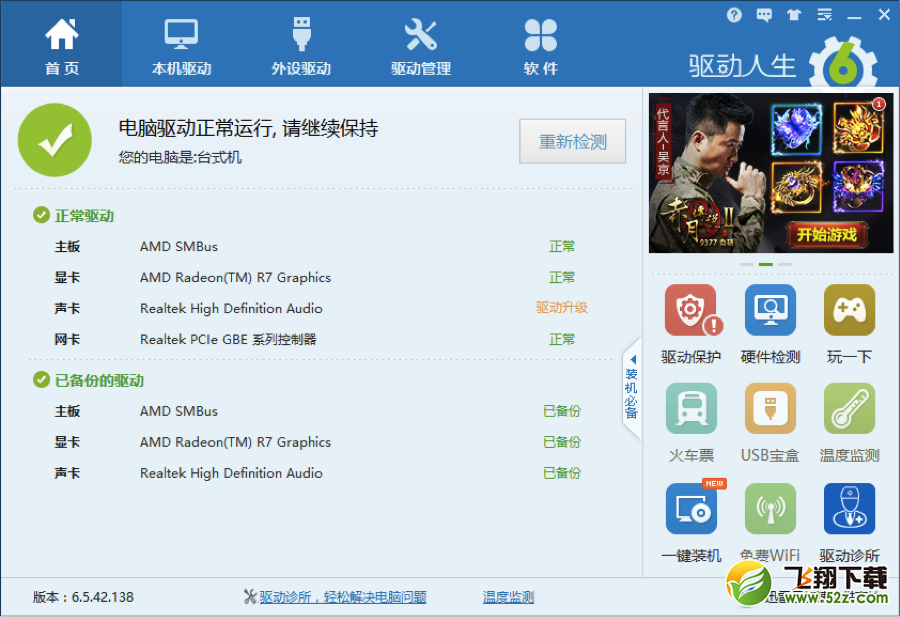Click 已备份 status for AMD Radeon R7 Graphics

point(562,442)
